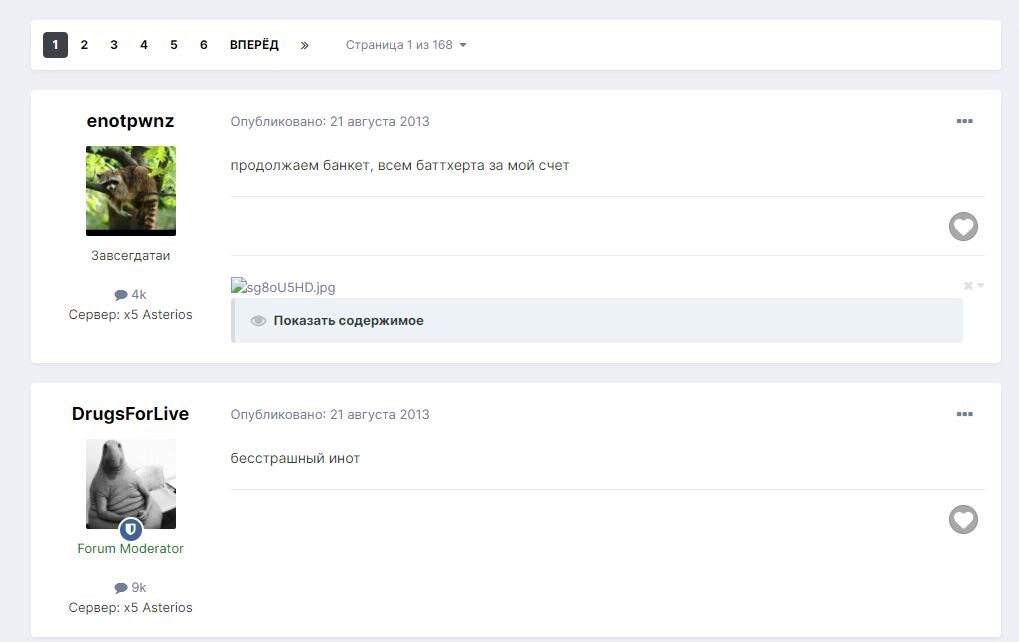Click the ВПЕРЁД next page button
This screenshot has height=642, width=1019.
(254, 45)
